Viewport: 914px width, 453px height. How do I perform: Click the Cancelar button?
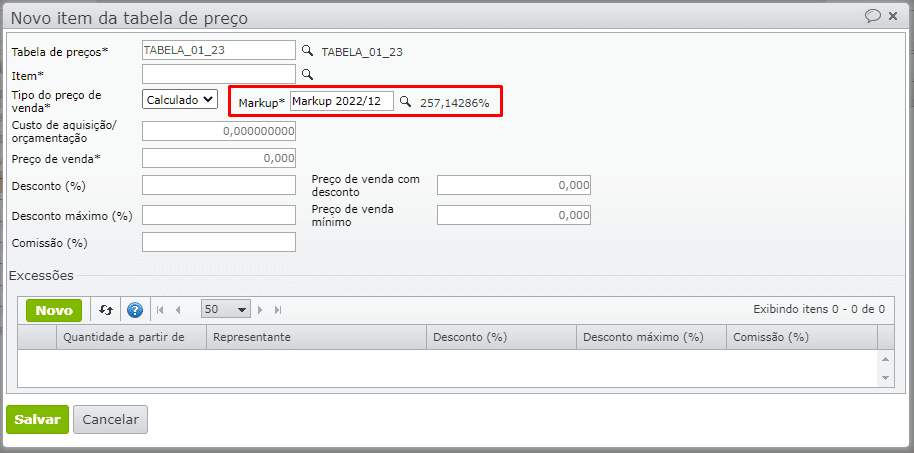coord(110,420)
